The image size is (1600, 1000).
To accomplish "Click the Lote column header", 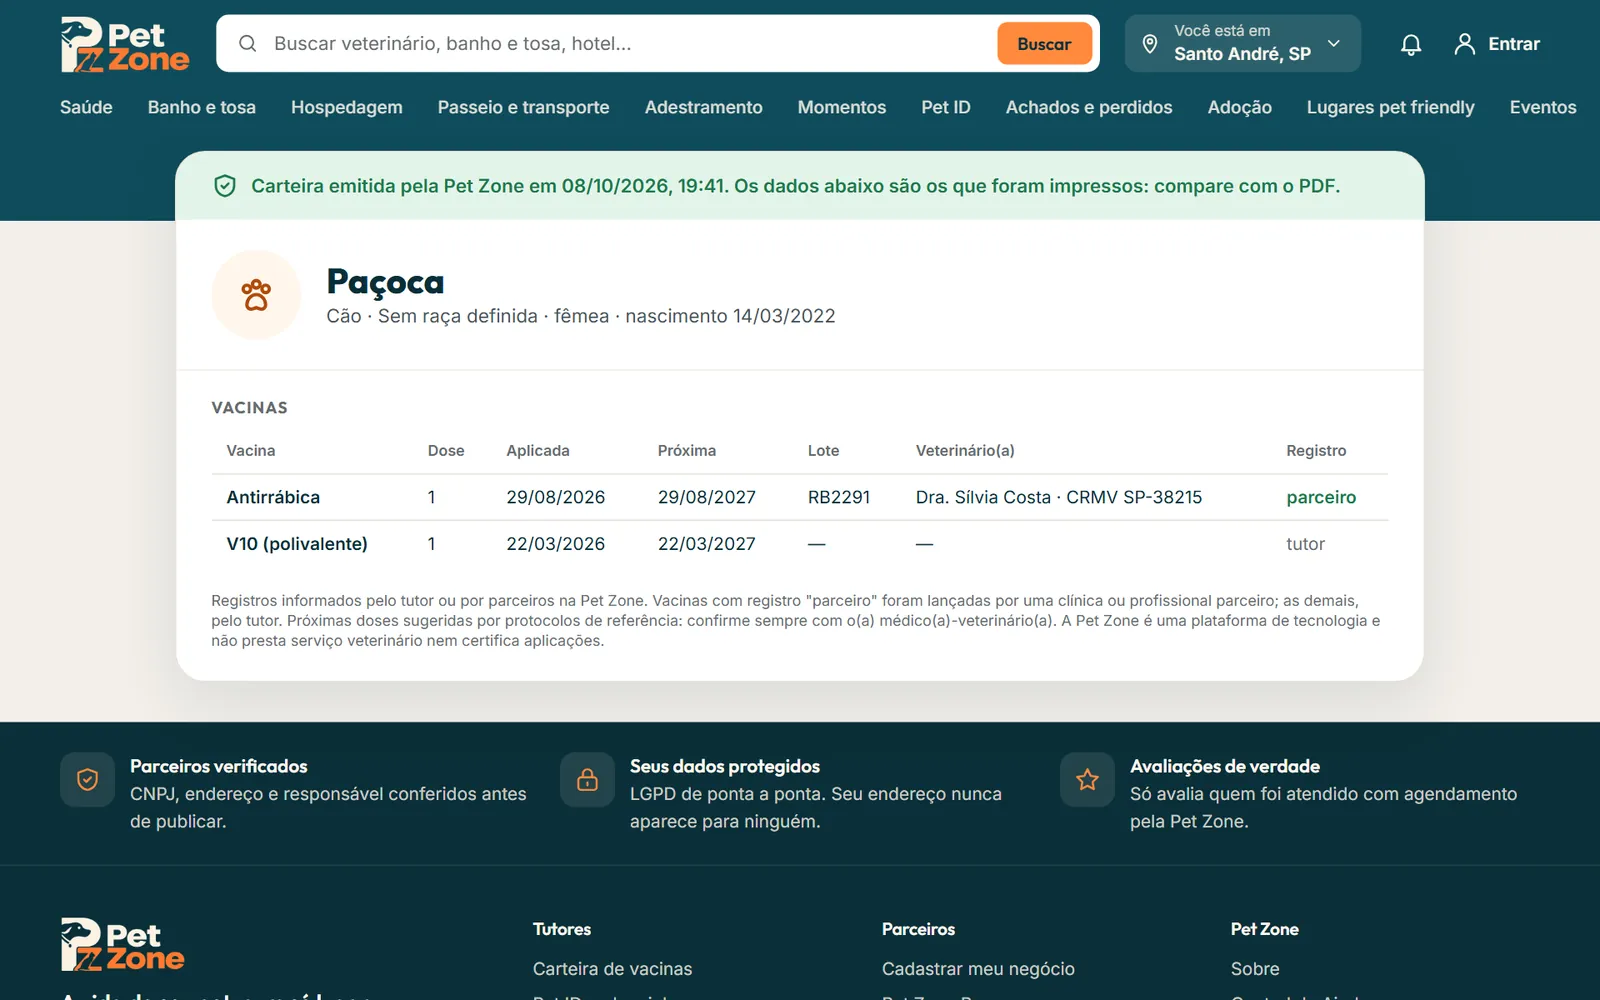I will coord(824,451).
